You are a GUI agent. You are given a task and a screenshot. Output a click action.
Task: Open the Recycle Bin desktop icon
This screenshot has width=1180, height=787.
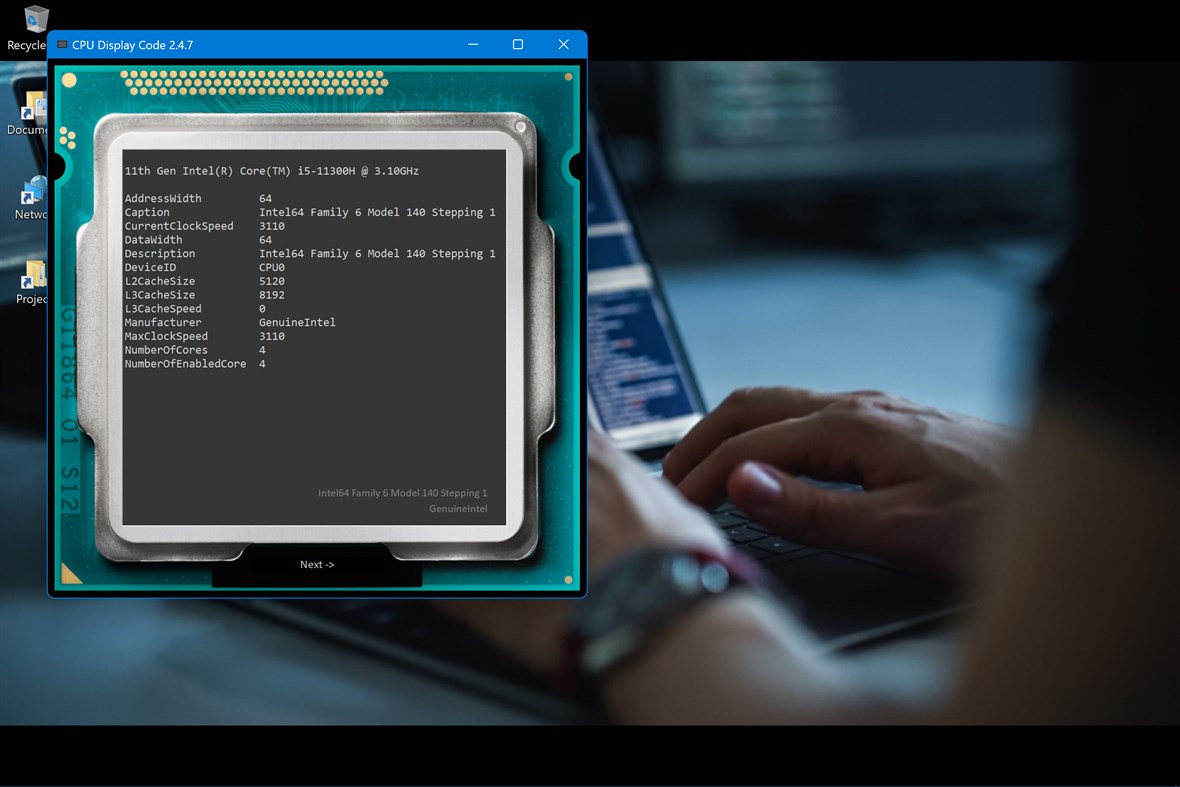(x=36, y=25)
